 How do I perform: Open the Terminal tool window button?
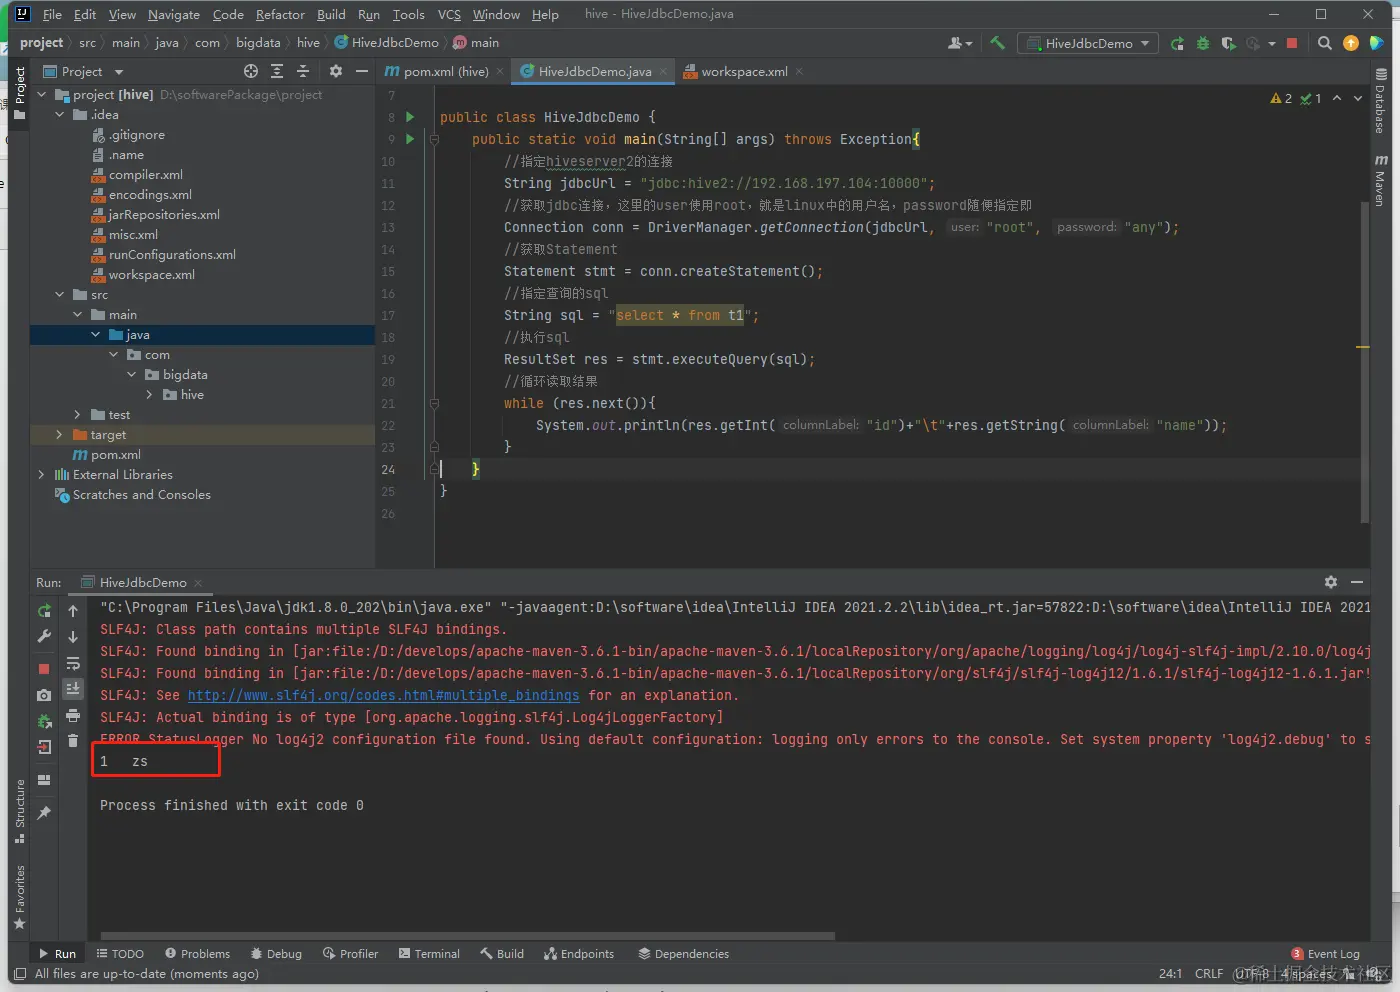pyautogui.click(x=429, y=953)
